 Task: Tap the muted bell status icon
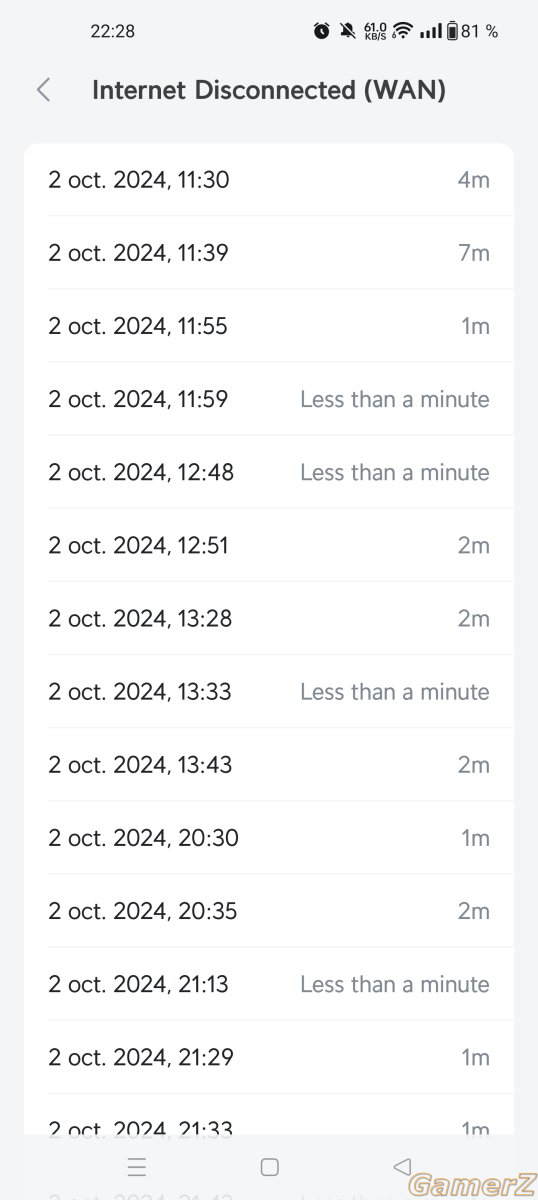pyautogui.click(x=347, y=31)
